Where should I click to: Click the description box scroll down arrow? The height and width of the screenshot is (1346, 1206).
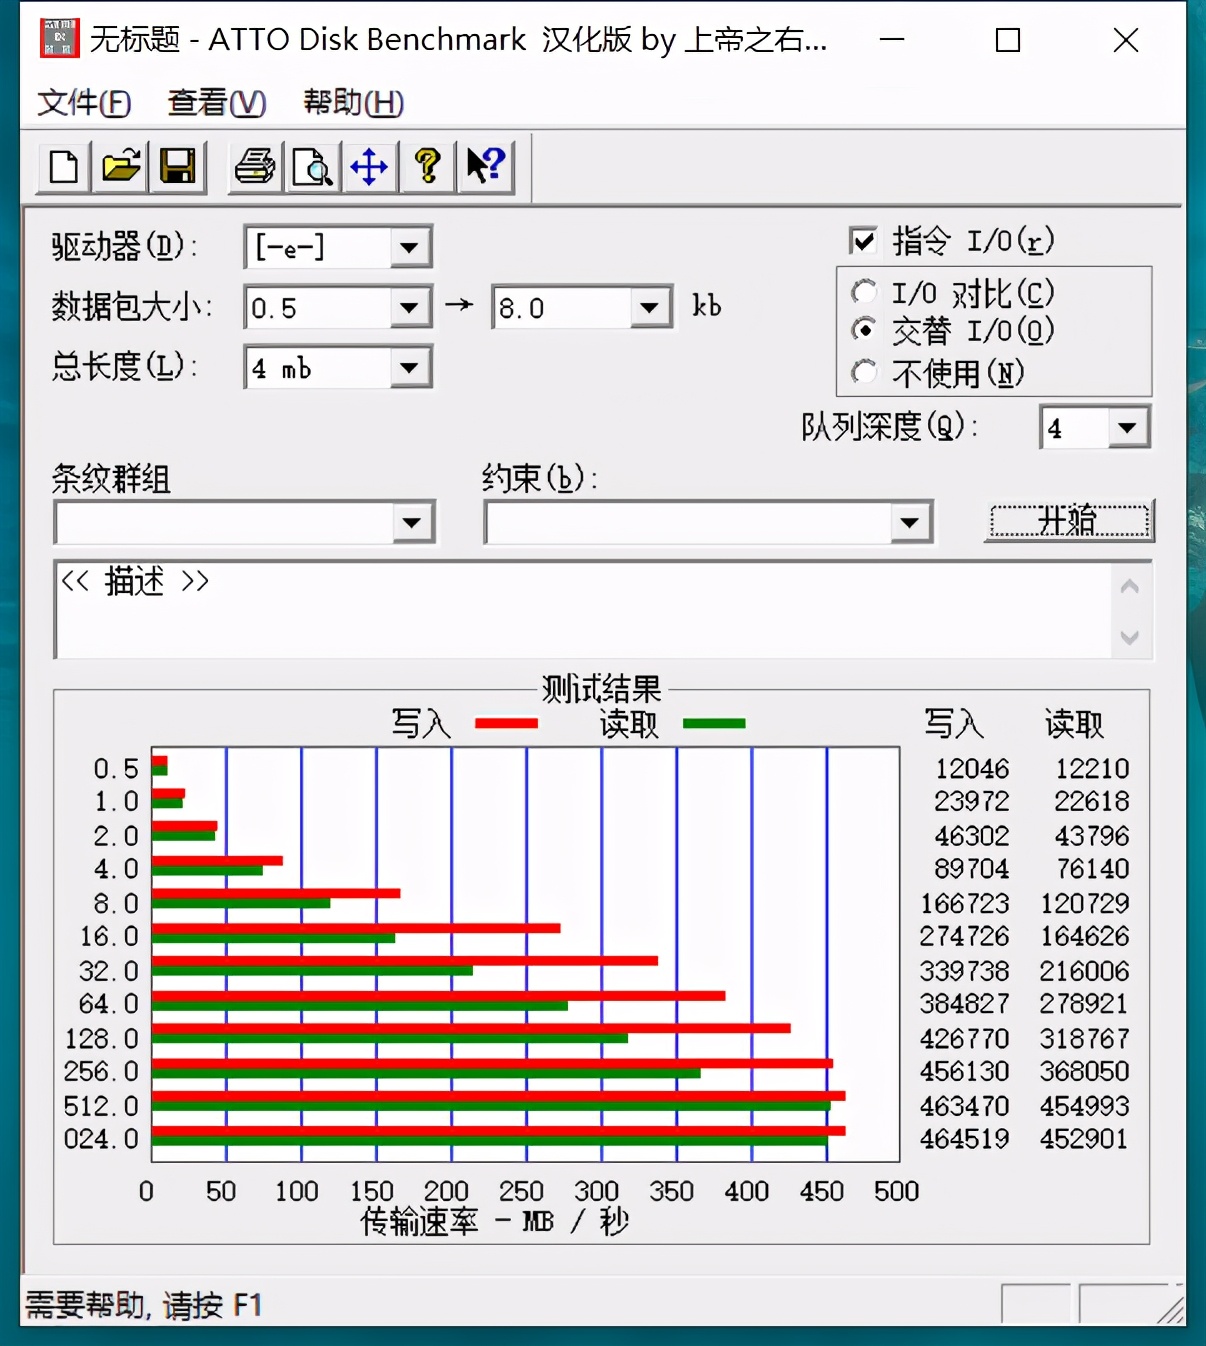[x=1130, y=637]
